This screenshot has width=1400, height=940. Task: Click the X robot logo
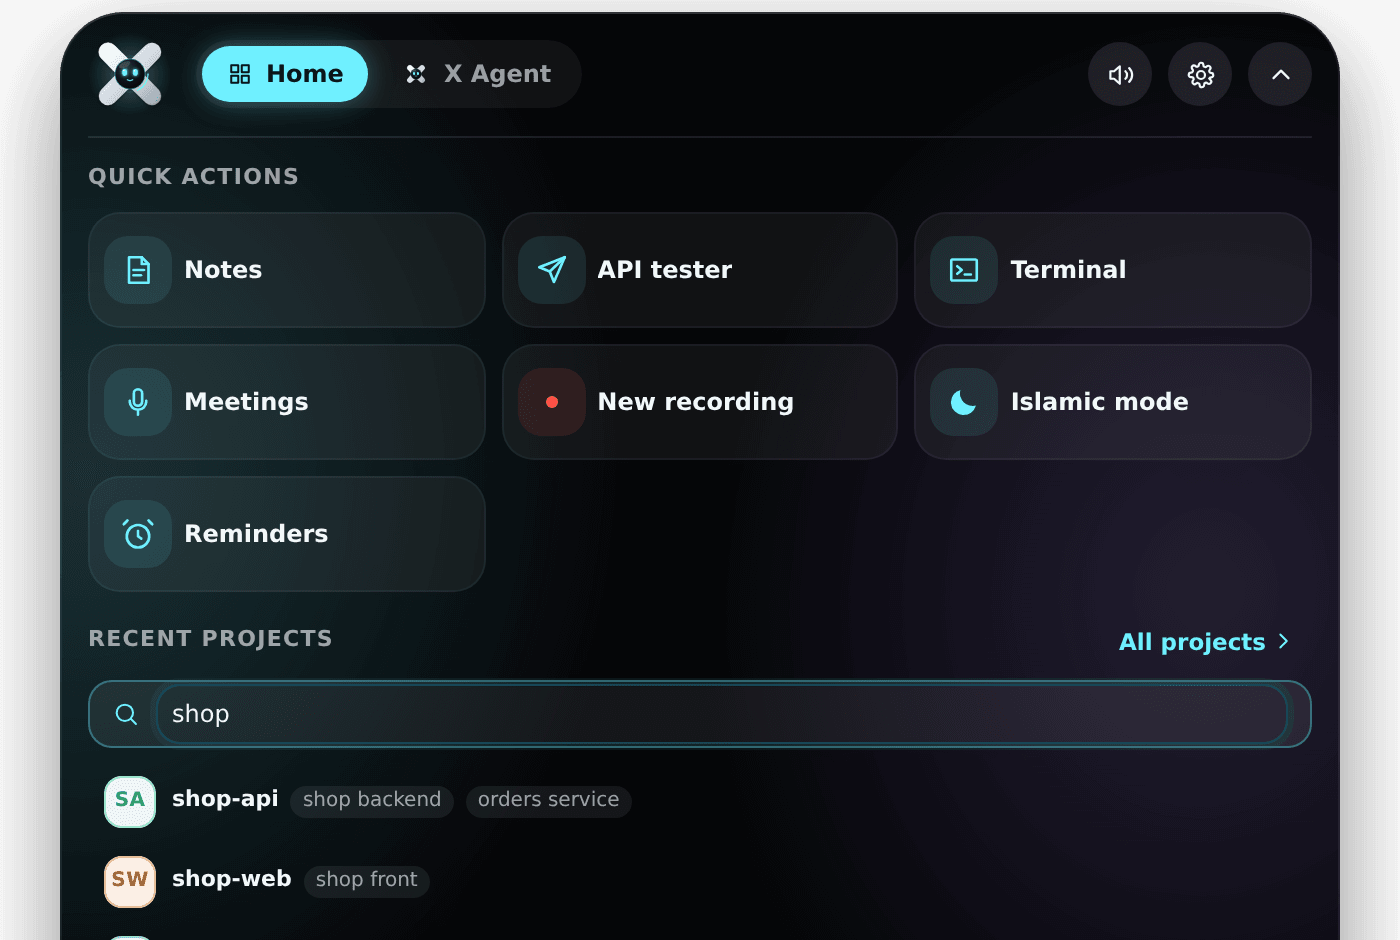pyautogui.click(x=130, y=74)
